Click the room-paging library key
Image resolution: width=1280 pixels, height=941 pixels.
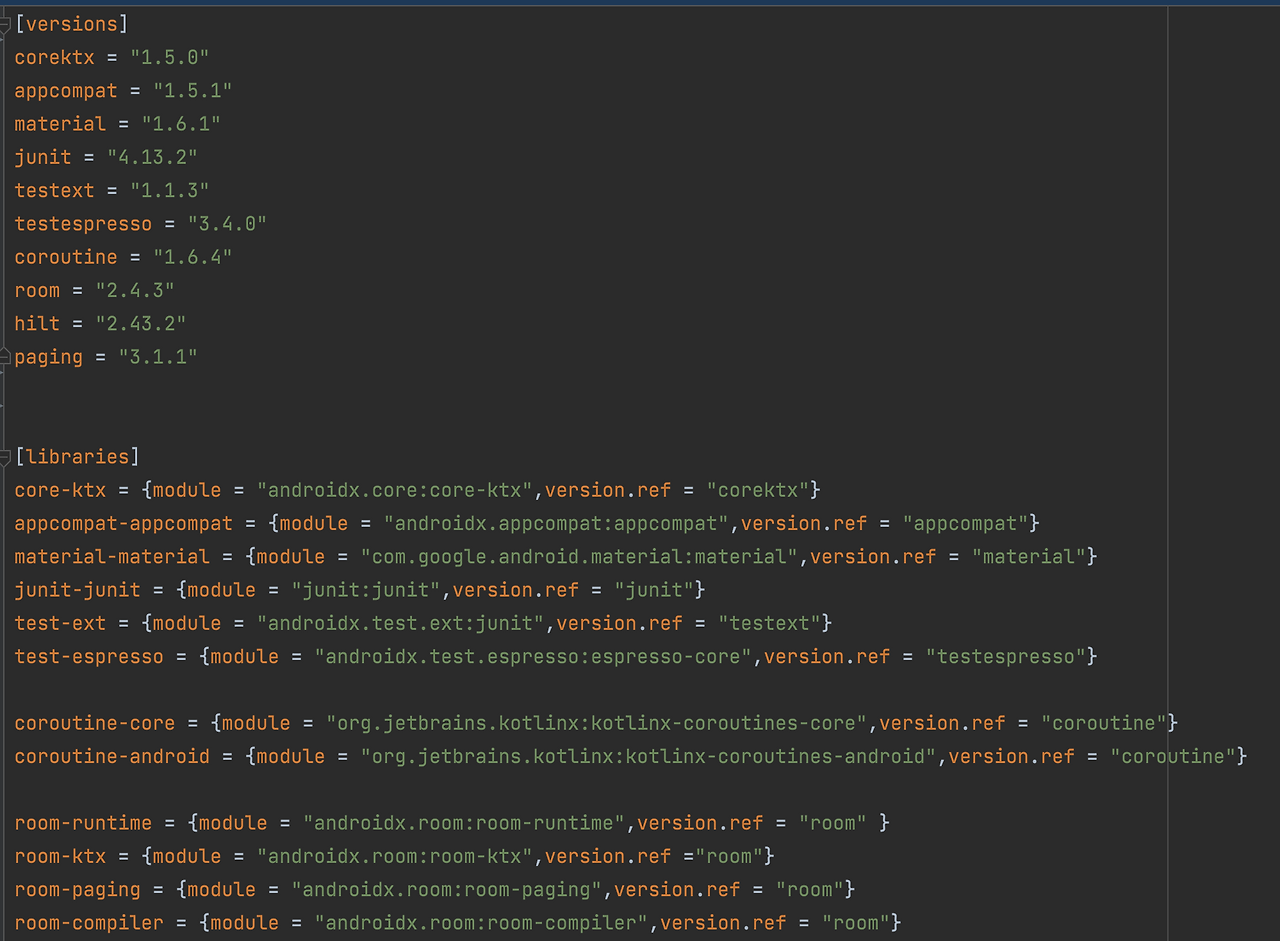tap(77, 890)
